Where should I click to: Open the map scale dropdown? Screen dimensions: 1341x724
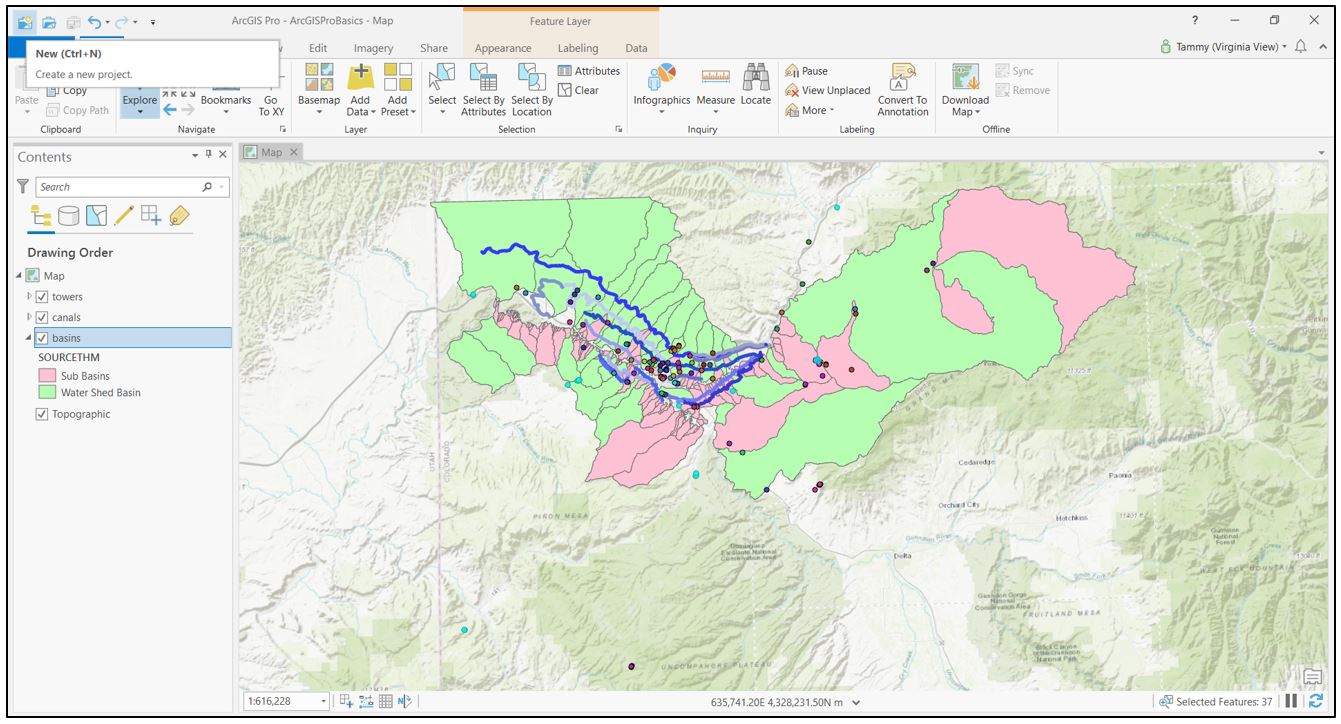(x=325, y=703)
